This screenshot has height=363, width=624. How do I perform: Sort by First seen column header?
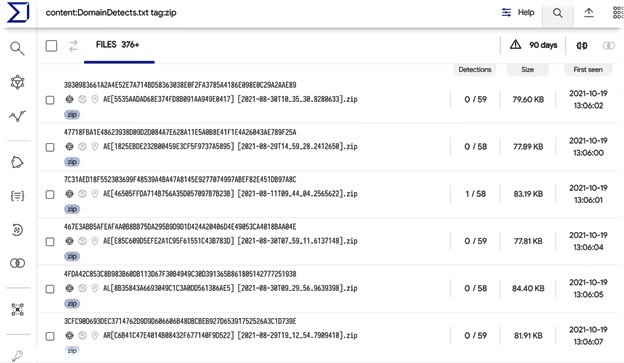588,70
